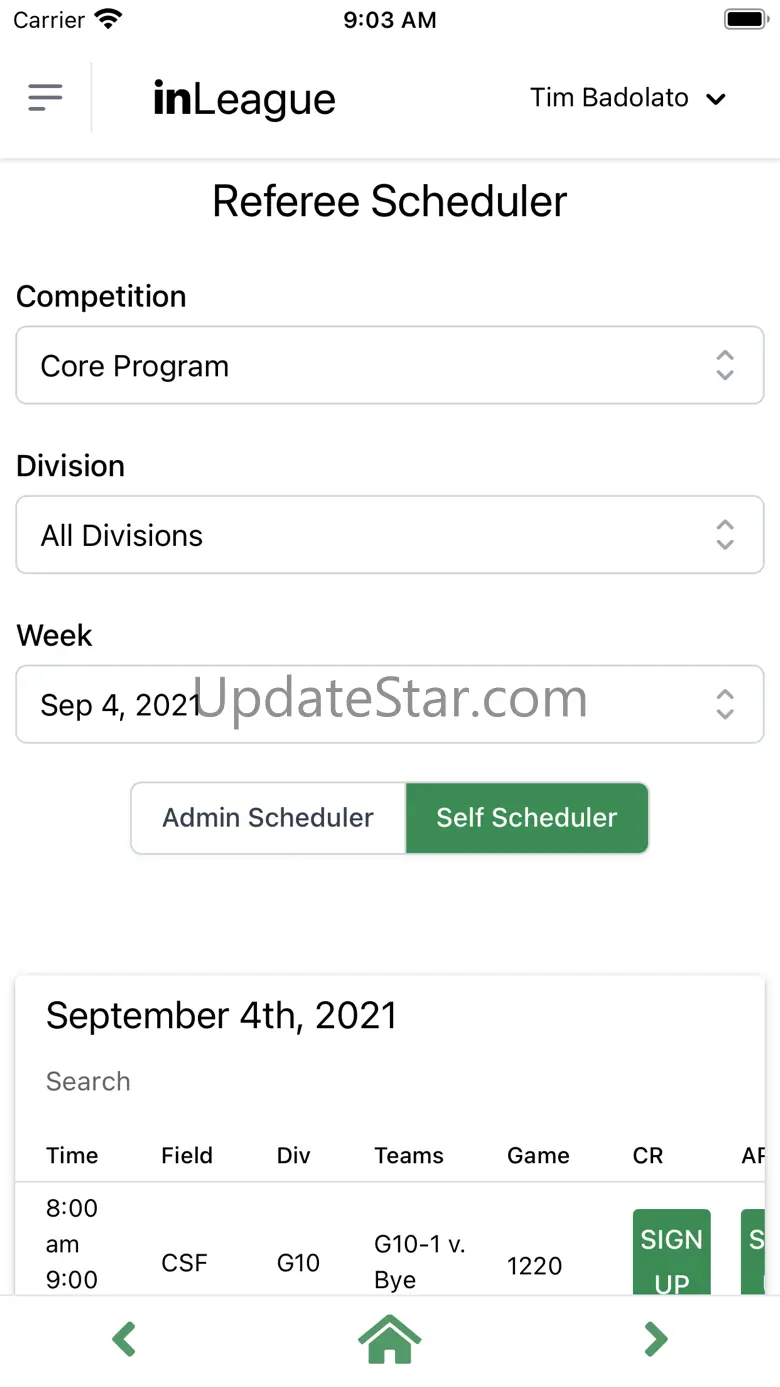
Task: Focus the Search games field
Action: pos(300,1081)
